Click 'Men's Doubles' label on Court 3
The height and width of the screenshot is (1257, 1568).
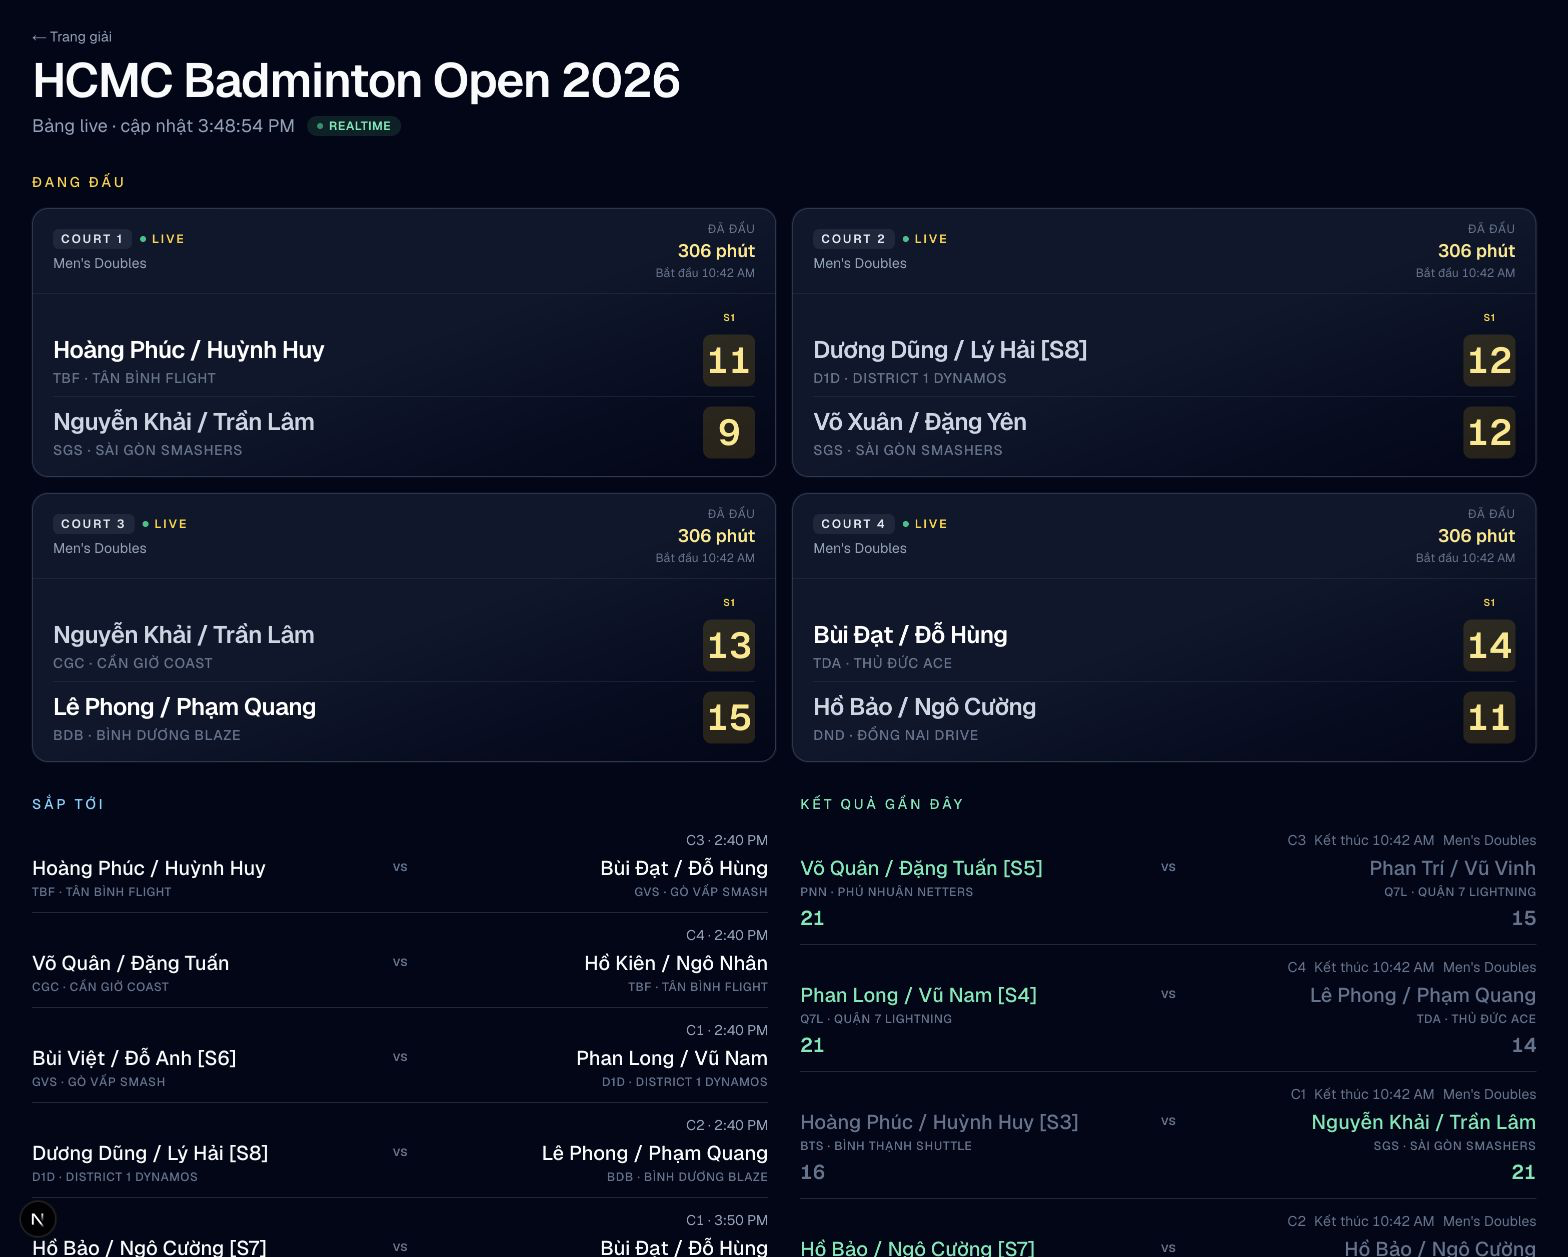pos(100,548)
